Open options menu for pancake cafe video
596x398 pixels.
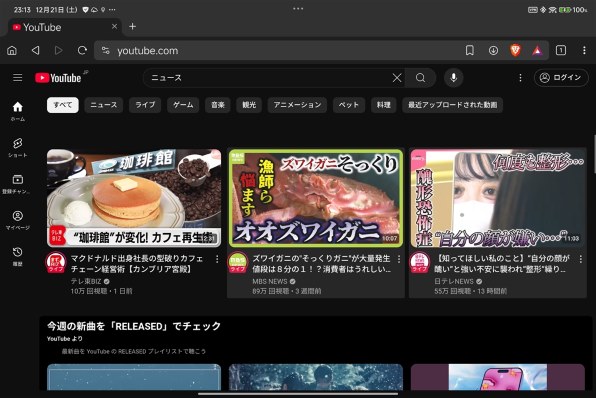[x=217, y=259]
